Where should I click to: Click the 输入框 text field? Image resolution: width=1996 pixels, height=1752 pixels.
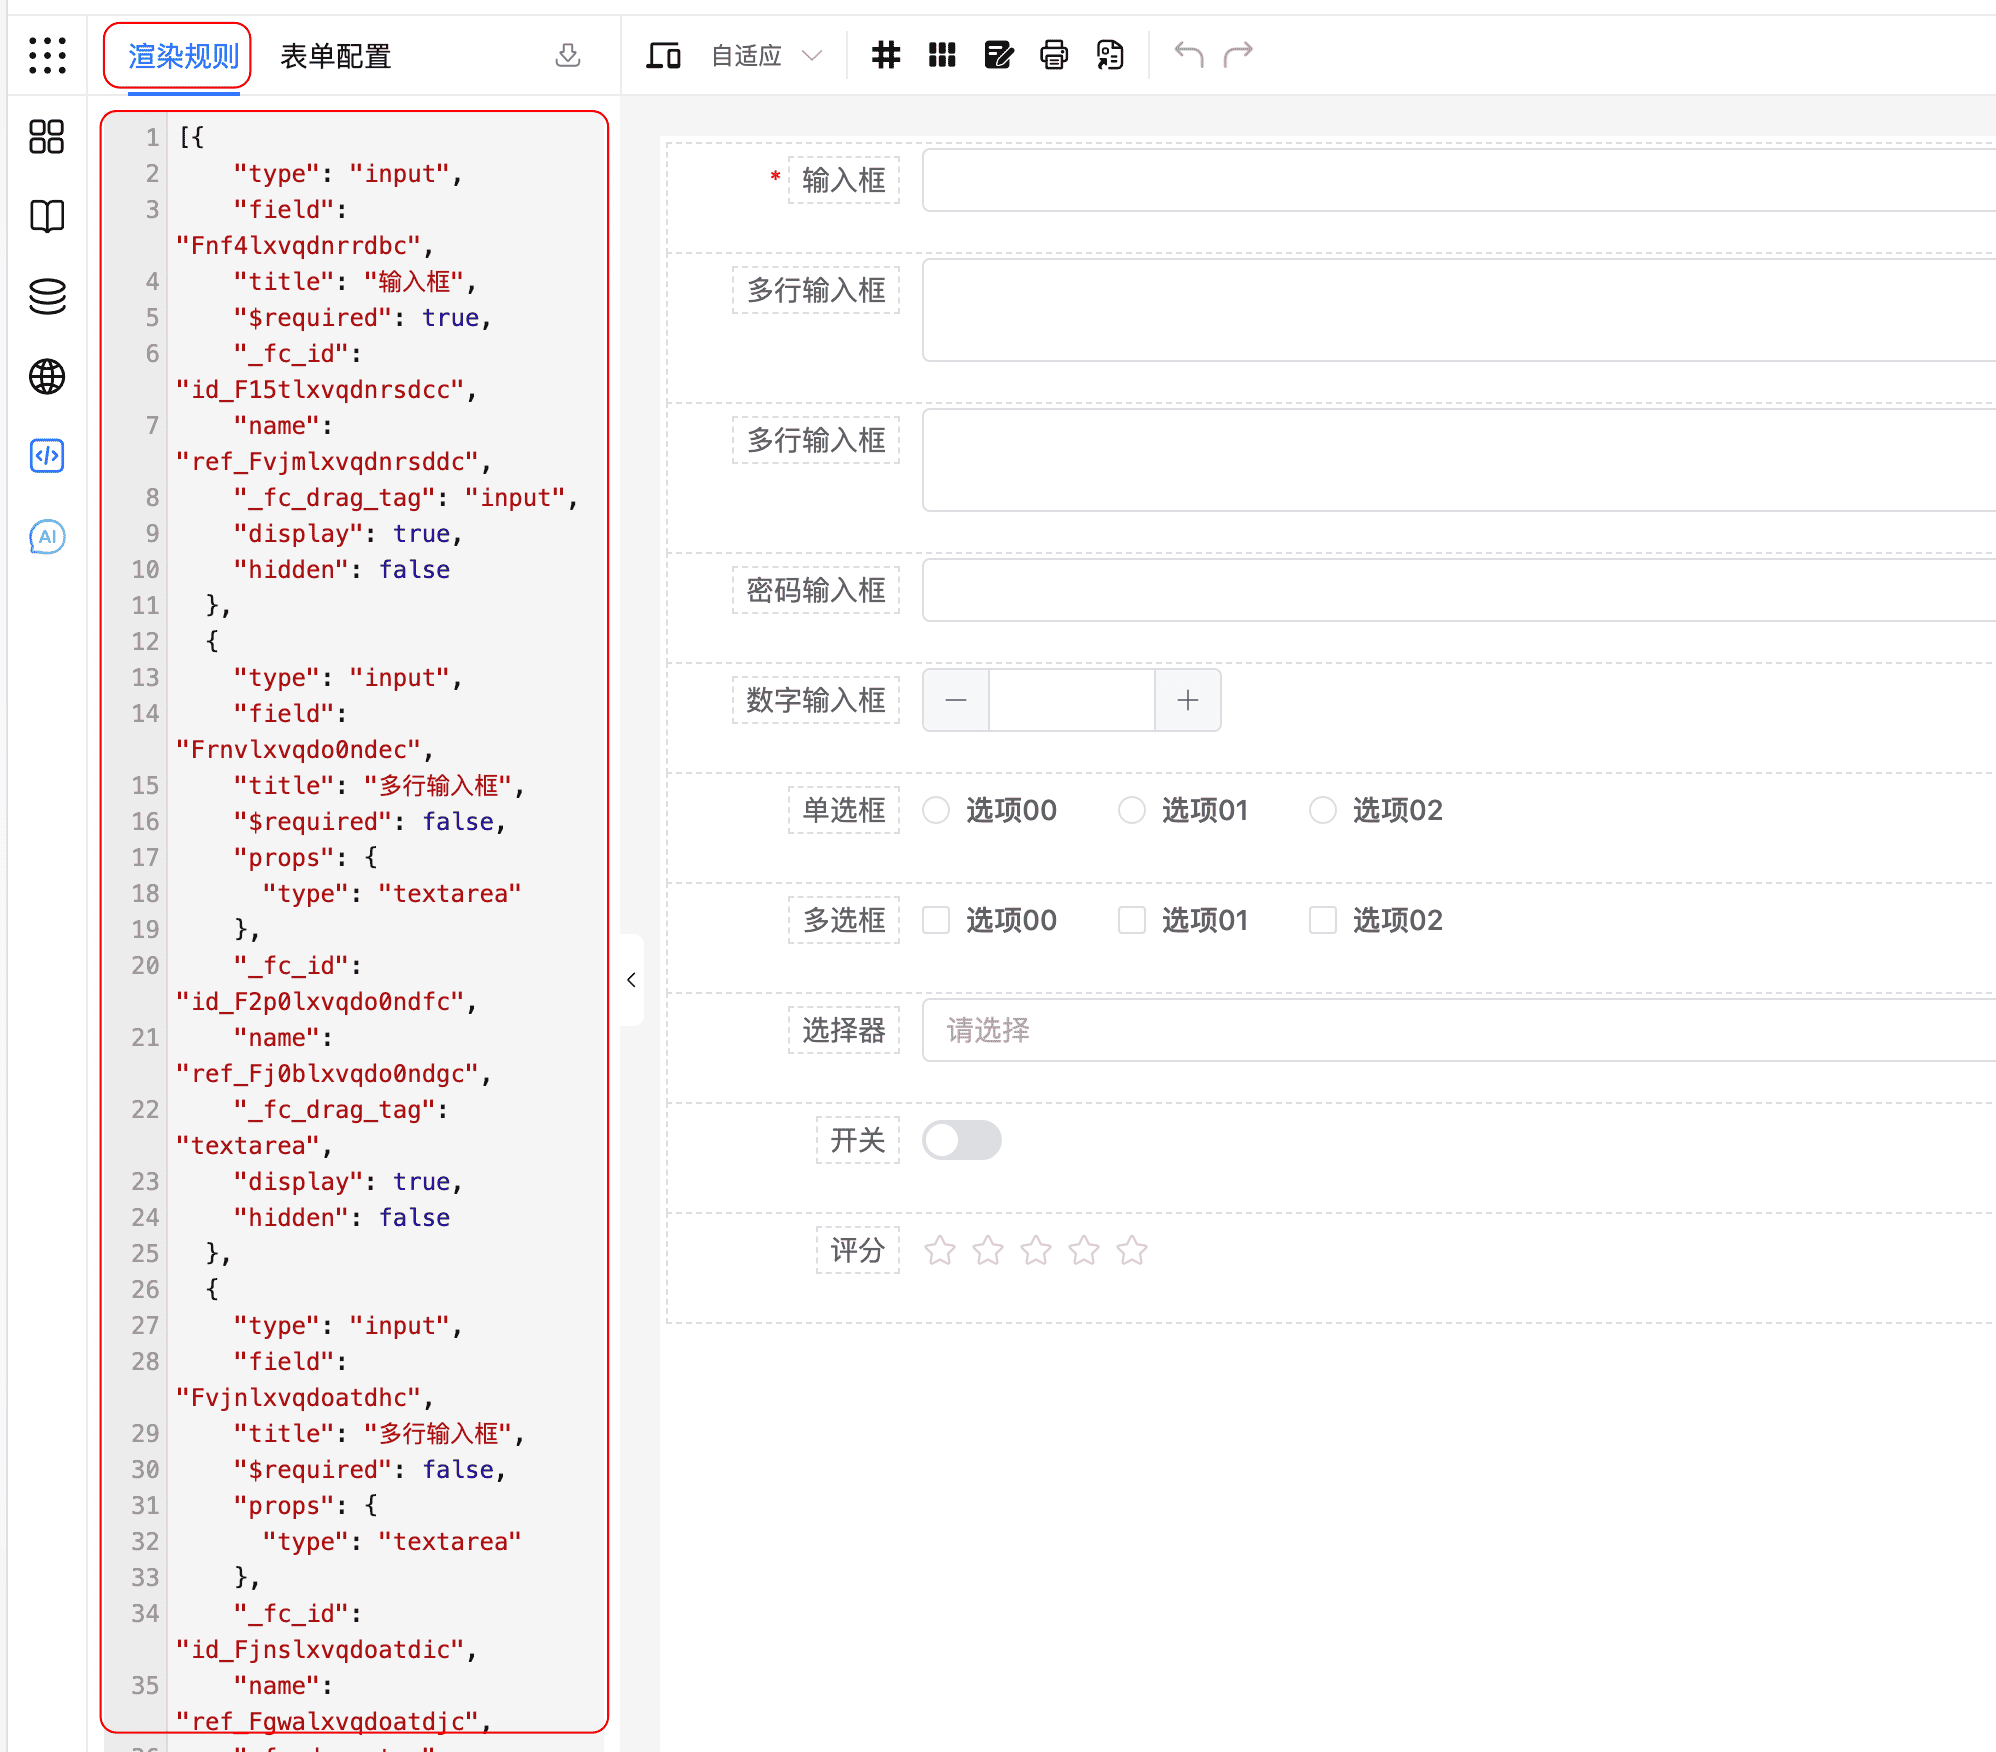click(1458, 180)
